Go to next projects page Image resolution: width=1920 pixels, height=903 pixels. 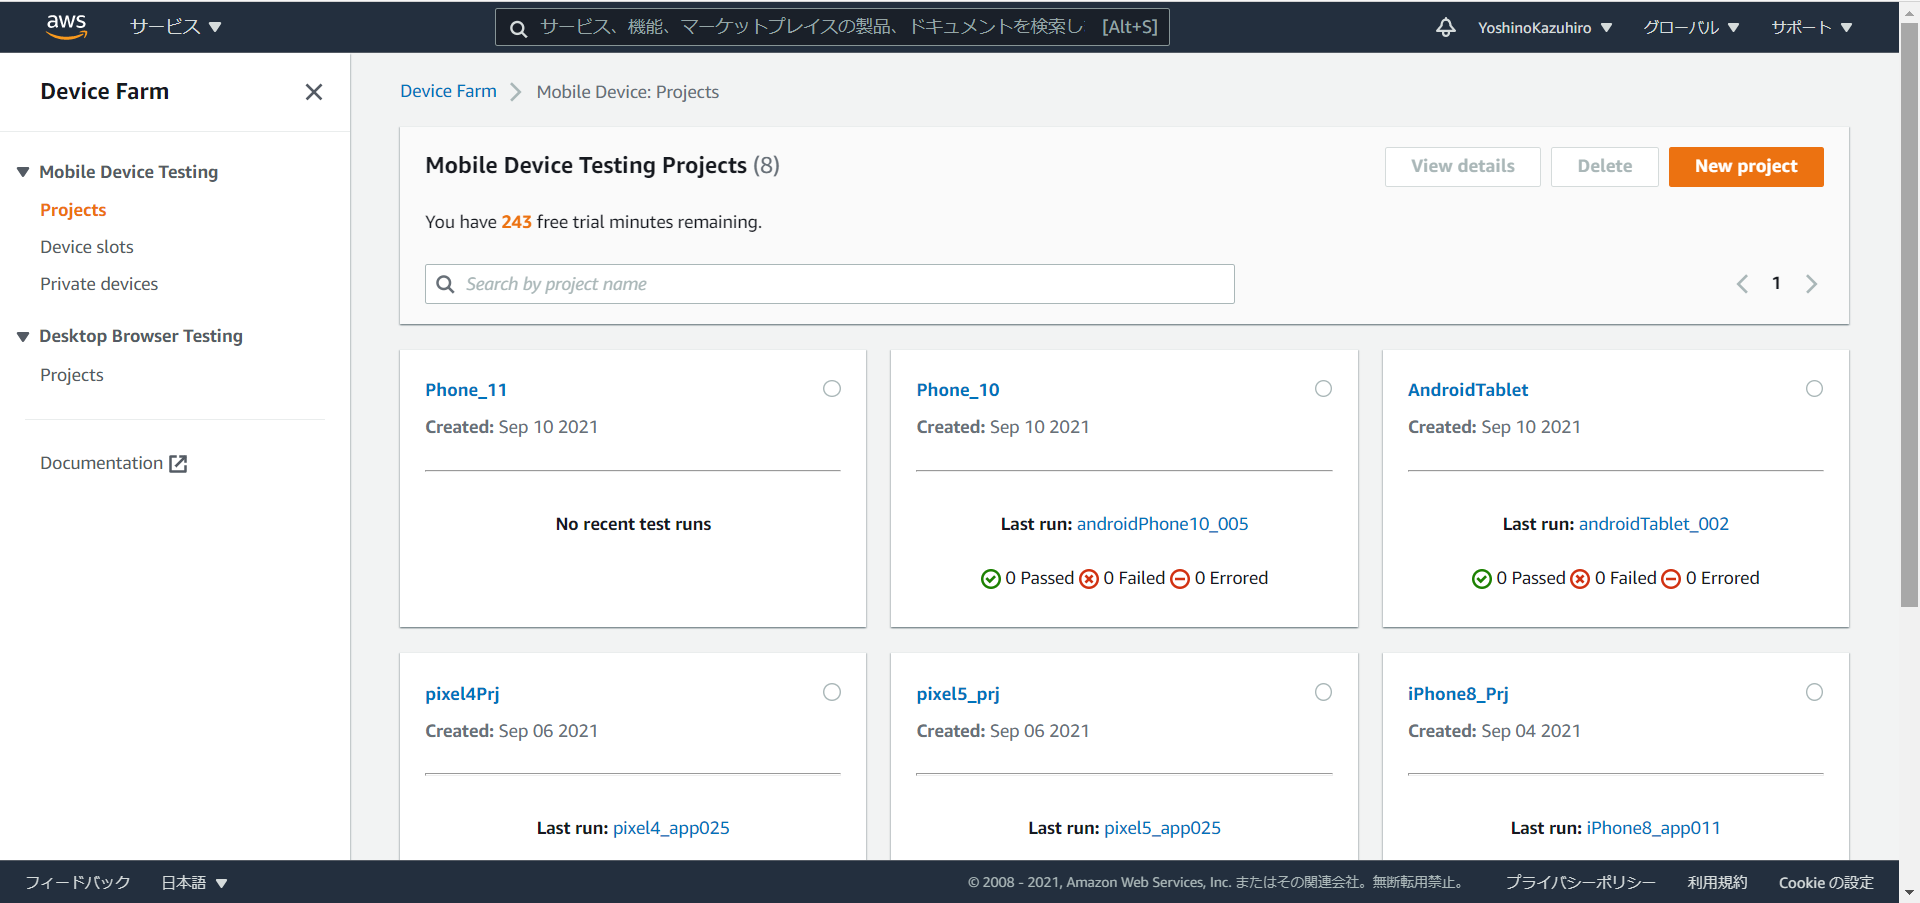coord(1811,284)
